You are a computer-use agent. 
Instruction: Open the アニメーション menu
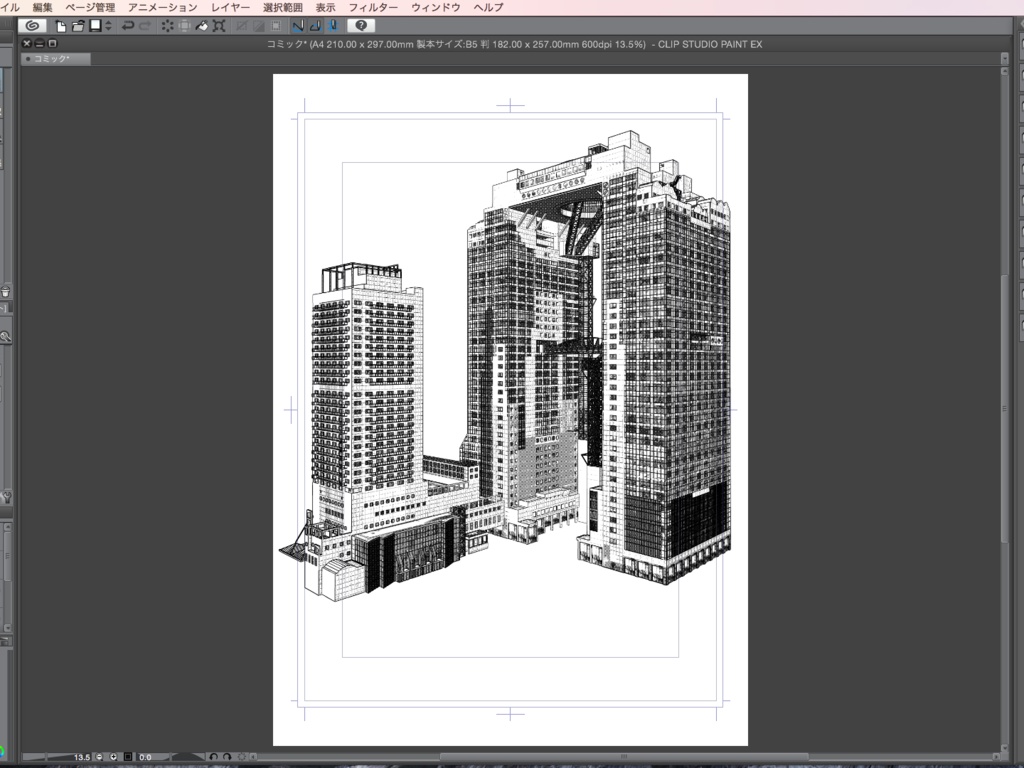[163, 7]
